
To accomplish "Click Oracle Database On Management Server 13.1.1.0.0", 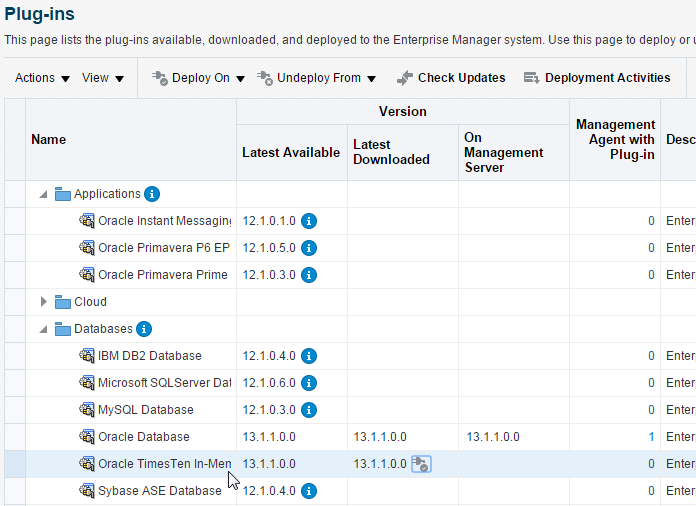I will point(493,437).
